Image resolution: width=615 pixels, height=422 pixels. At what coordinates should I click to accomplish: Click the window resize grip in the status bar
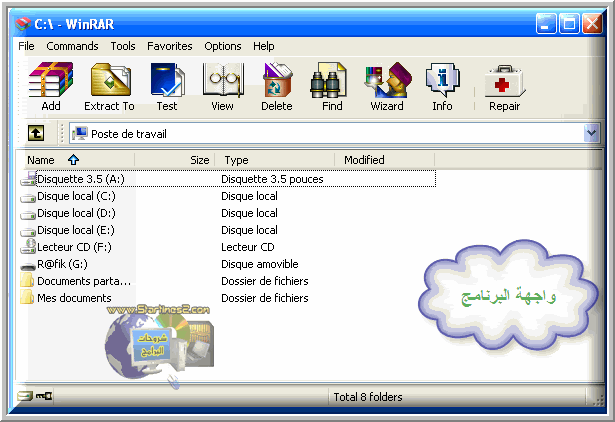pos(599,398)
